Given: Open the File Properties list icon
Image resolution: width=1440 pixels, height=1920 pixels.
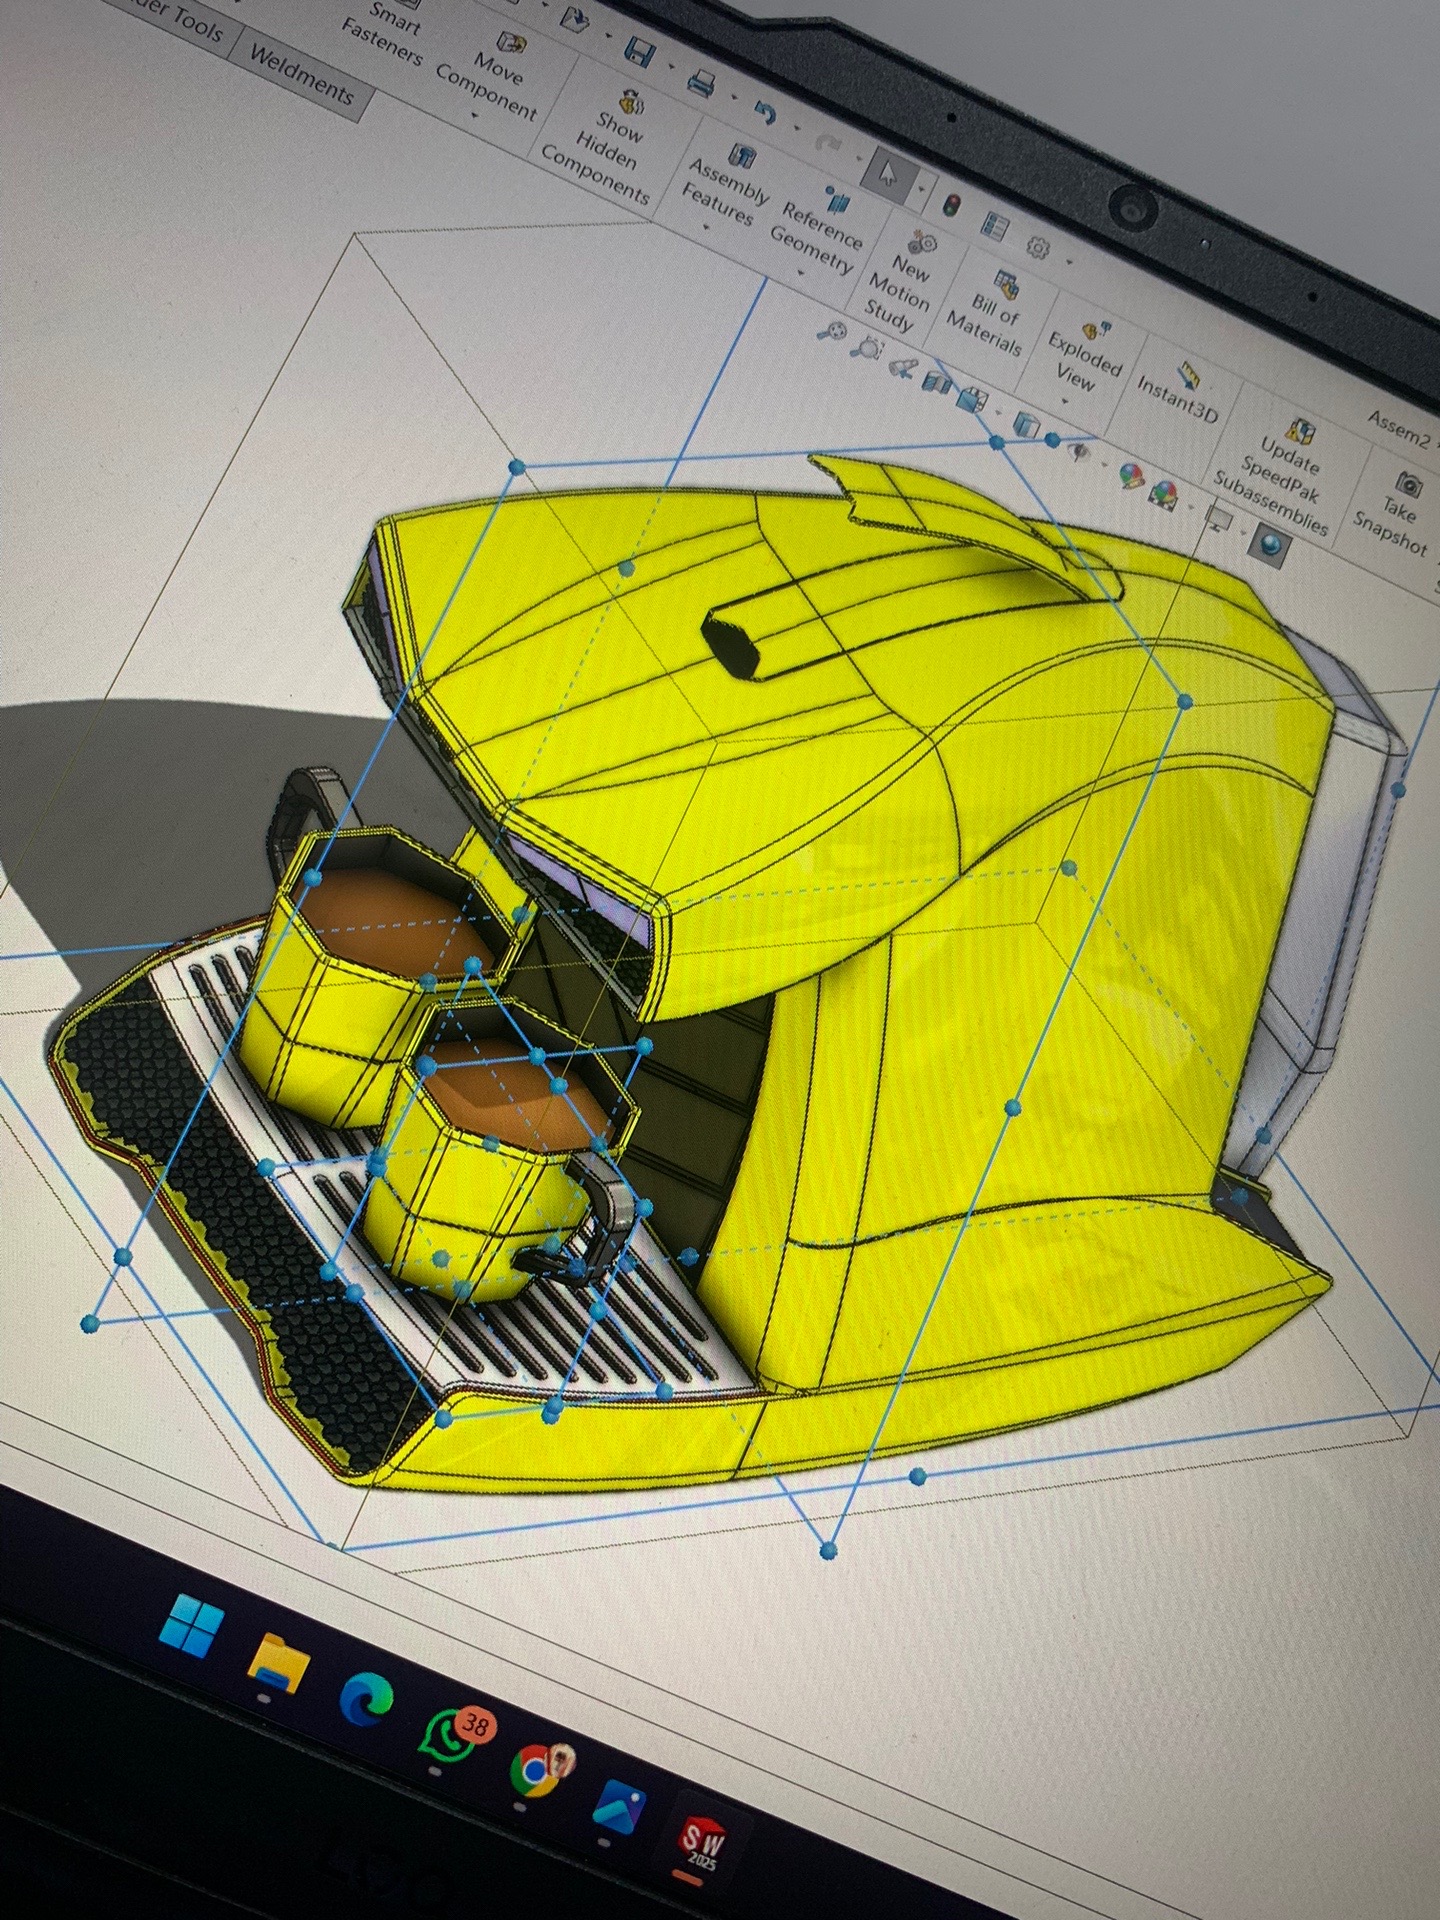Looking at the screenshot, I should pyautogui.click(x=995, y=226).
